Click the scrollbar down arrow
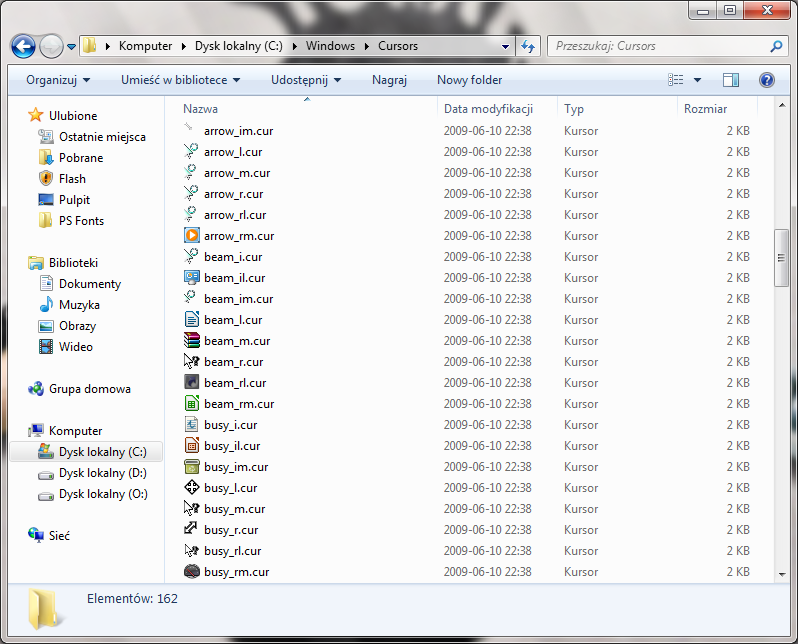This screenshot has width=798, height=644. coord(782,574)
